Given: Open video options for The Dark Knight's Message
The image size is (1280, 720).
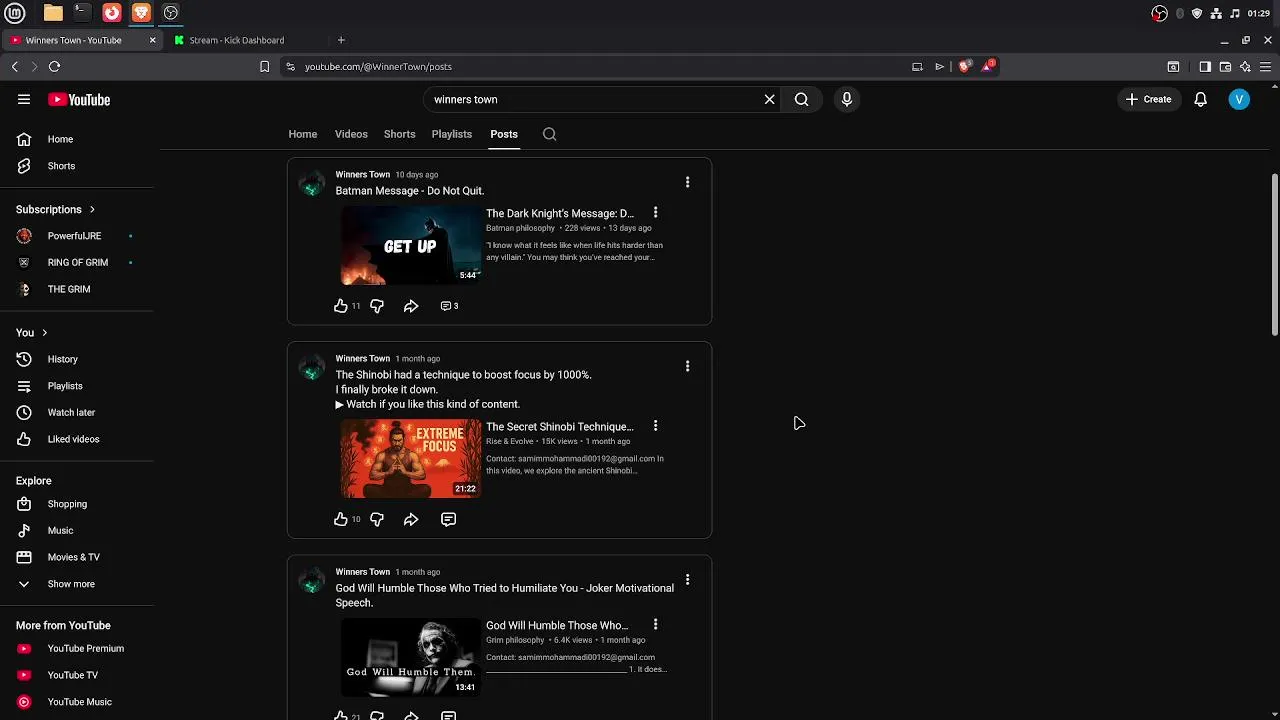Looking at the screenshot, I should [655, 213].
